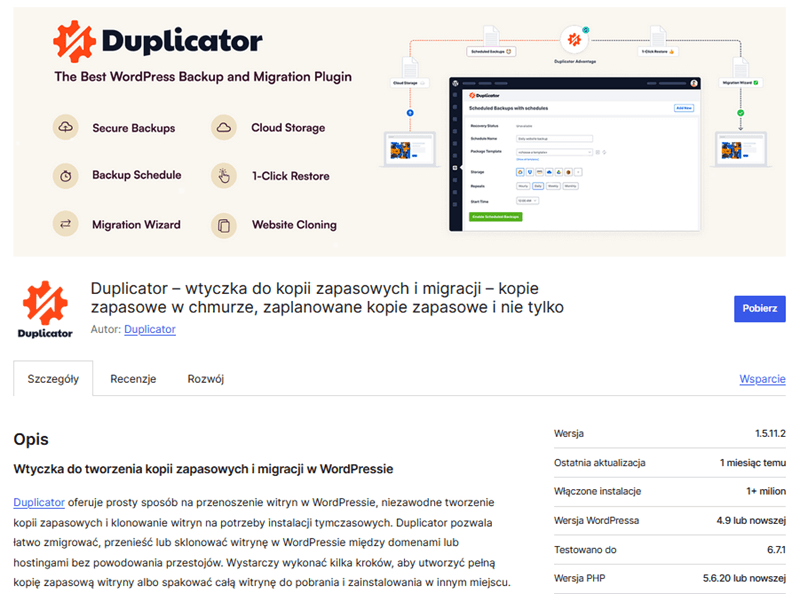Image resolution: width=800 pixels, height=594 pixels.
Task: Enable the Weekly repeat option
Action: [553, 186]
